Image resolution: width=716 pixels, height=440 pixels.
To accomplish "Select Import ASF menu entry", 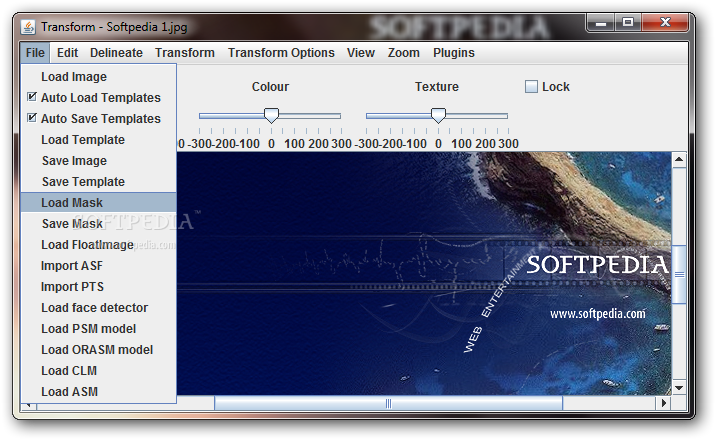I will 99,266.
